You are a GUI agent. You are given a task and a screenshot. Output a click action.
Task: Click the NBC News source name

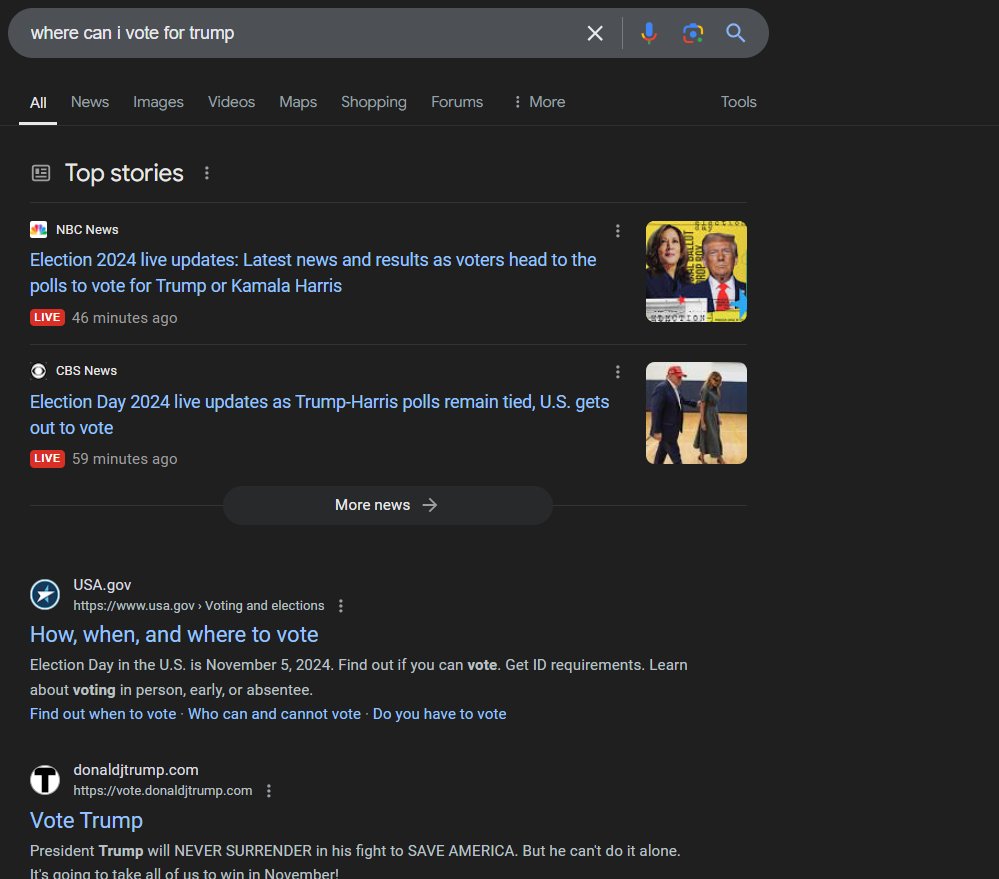87,229
